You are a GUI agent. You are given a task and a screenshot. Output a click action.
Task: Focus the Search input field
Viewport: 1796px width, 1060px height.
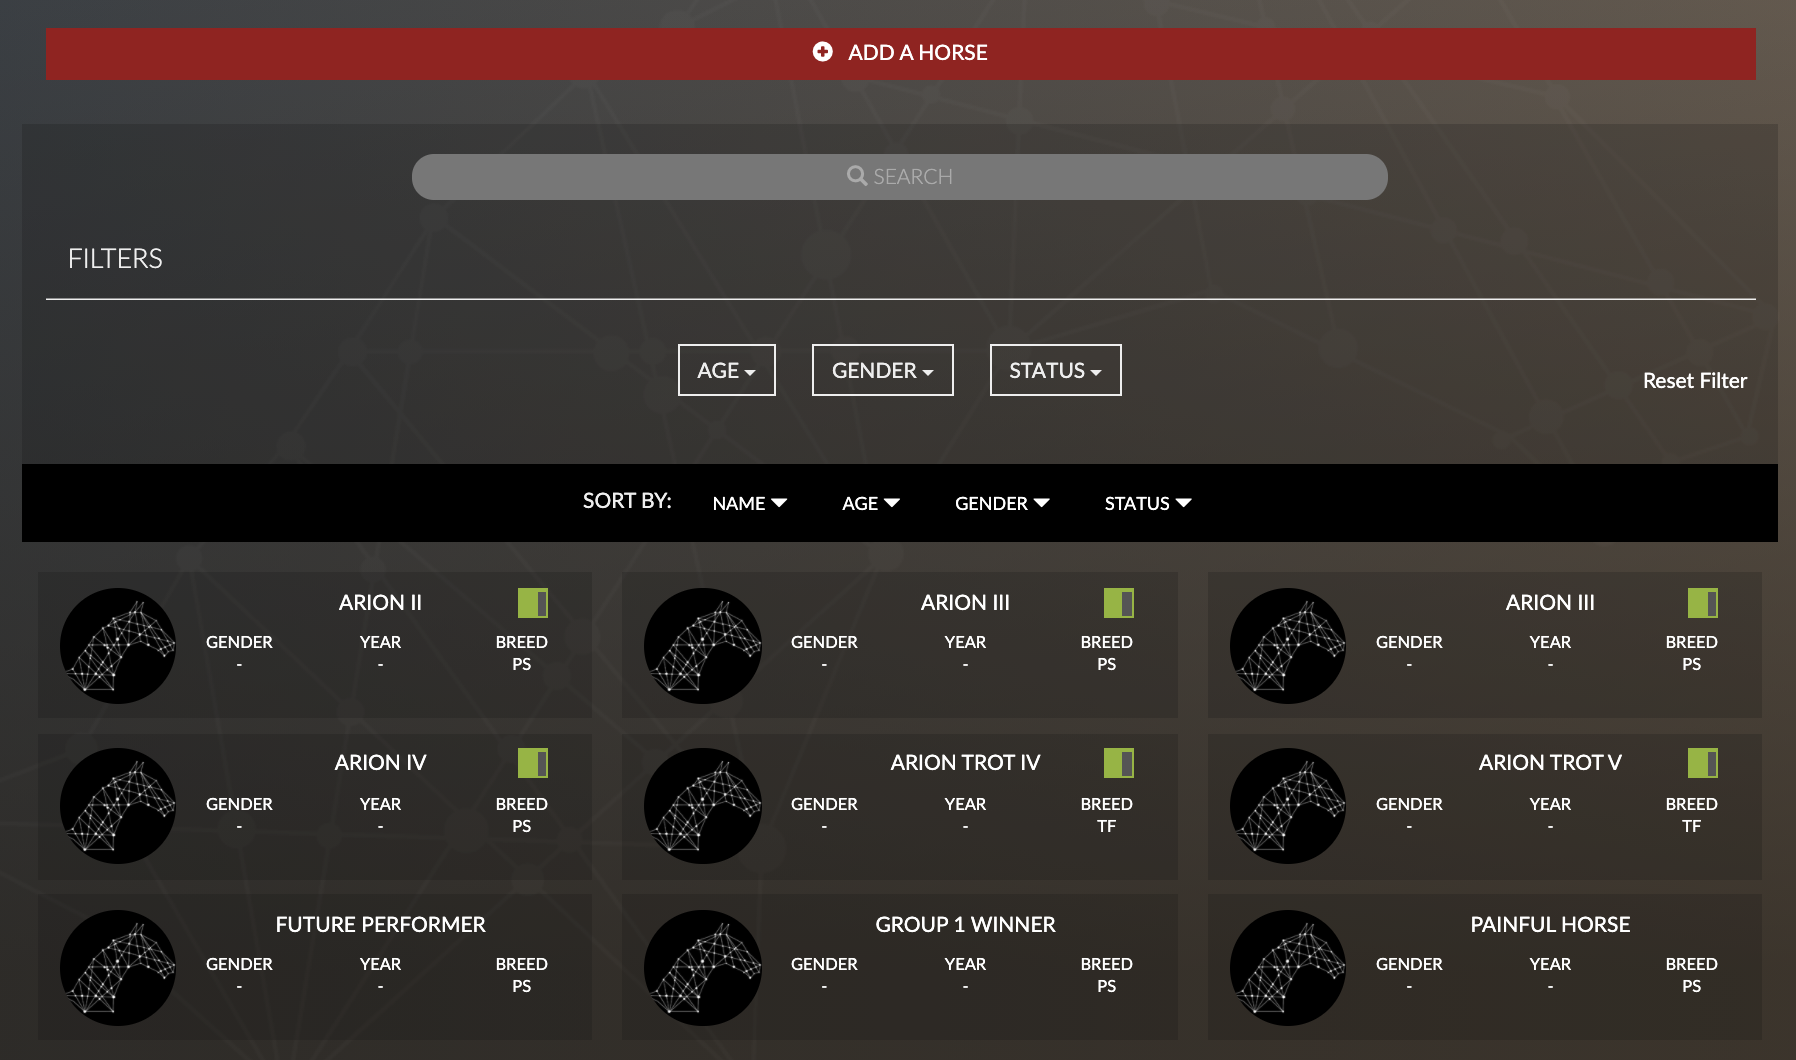click(899, 177)
